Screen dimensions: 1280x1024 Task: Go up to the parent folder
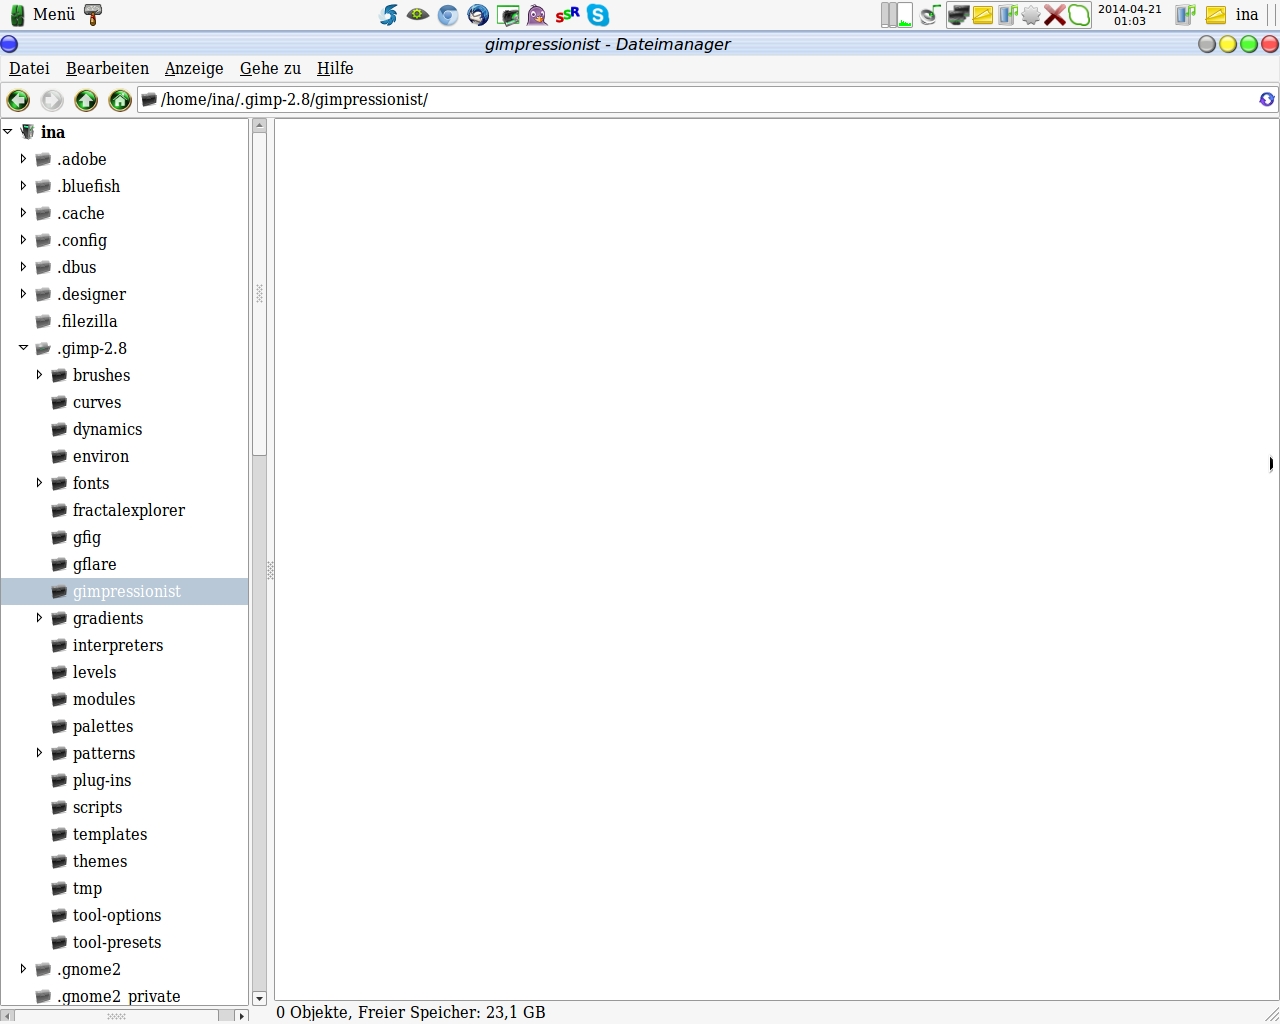(86, 100)
